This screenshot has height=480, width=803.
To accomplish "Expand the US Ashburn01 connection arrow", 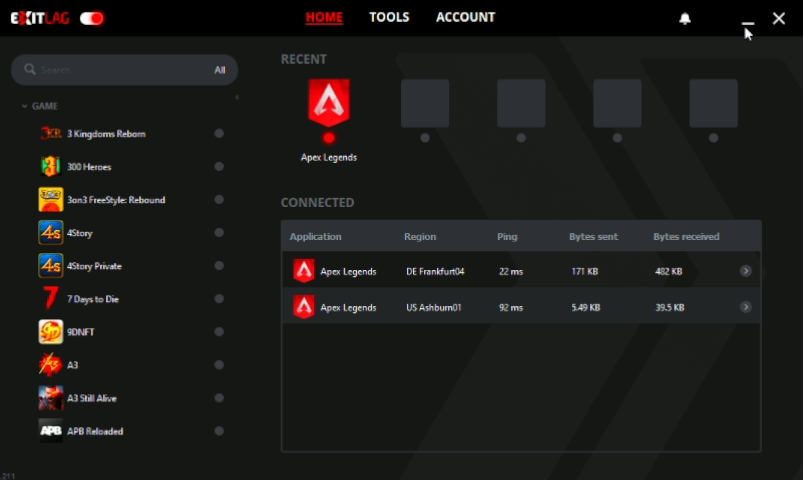I will pos(746,307).
